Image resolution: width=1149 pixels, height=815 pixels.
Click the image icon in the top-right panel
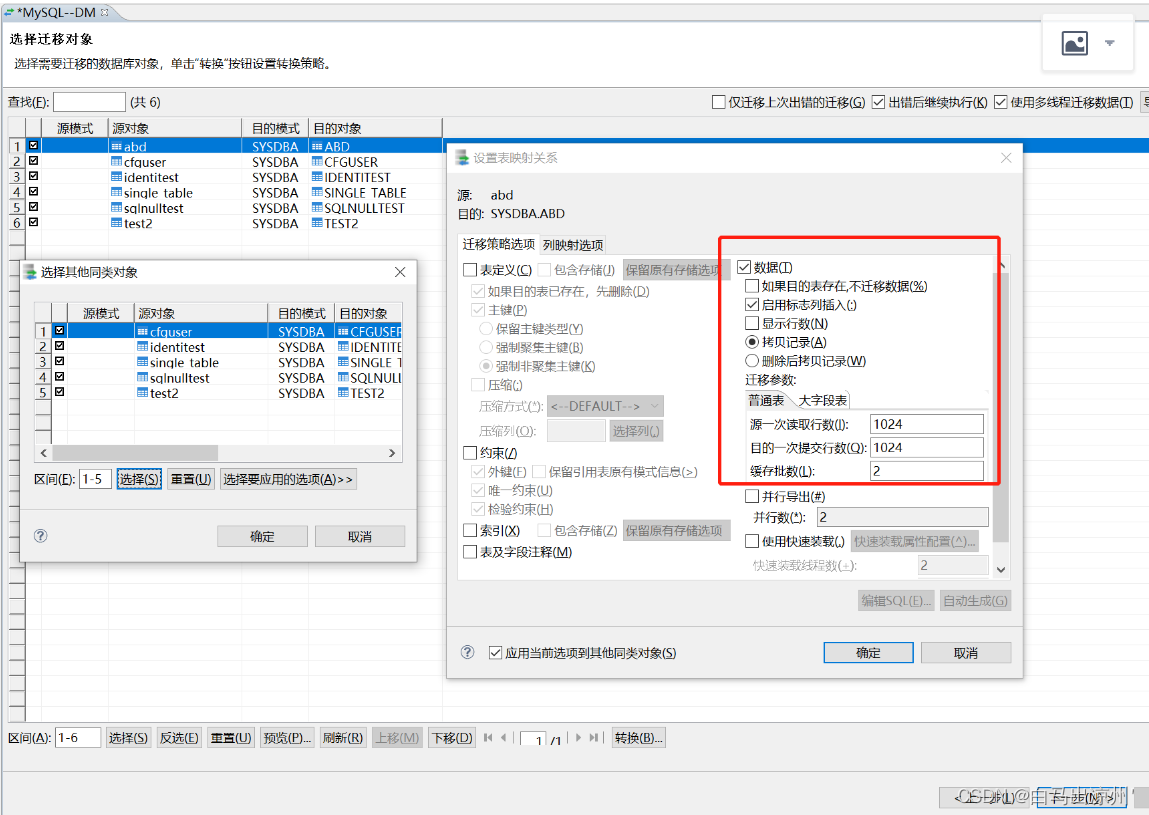(1075, 44)
